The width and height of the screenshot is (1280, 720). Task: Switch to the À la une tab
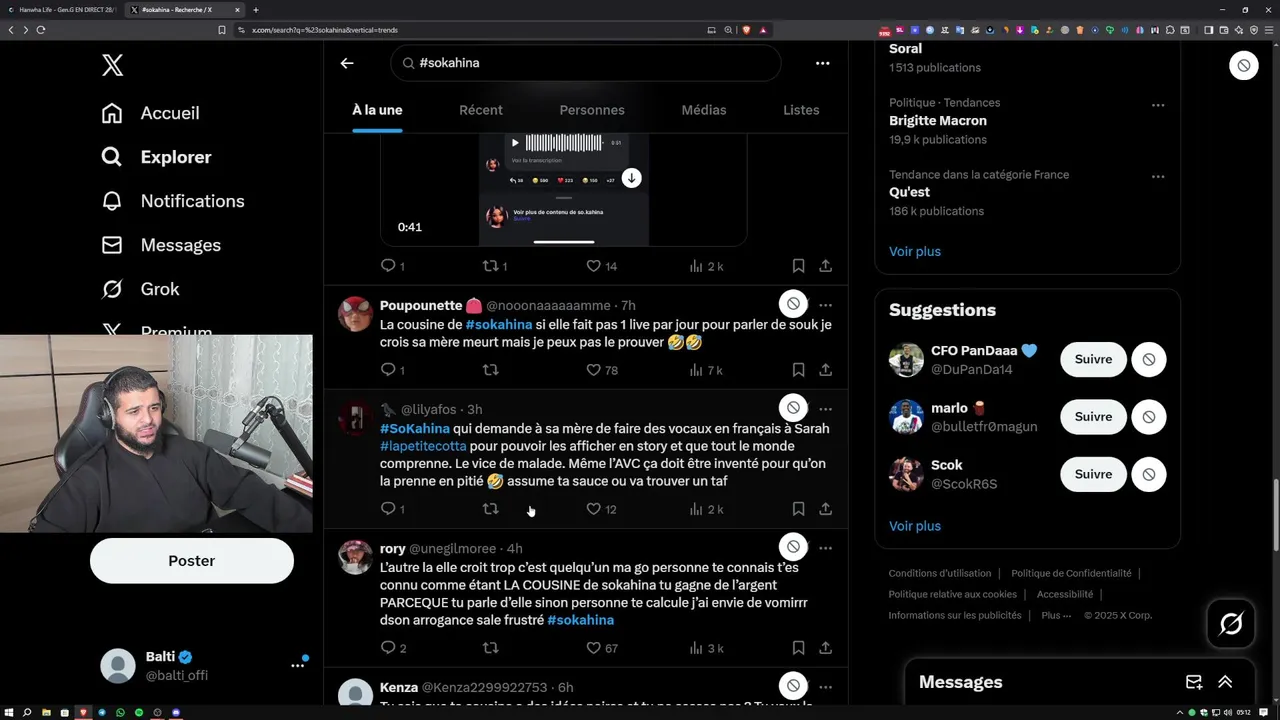coord(377,110)
